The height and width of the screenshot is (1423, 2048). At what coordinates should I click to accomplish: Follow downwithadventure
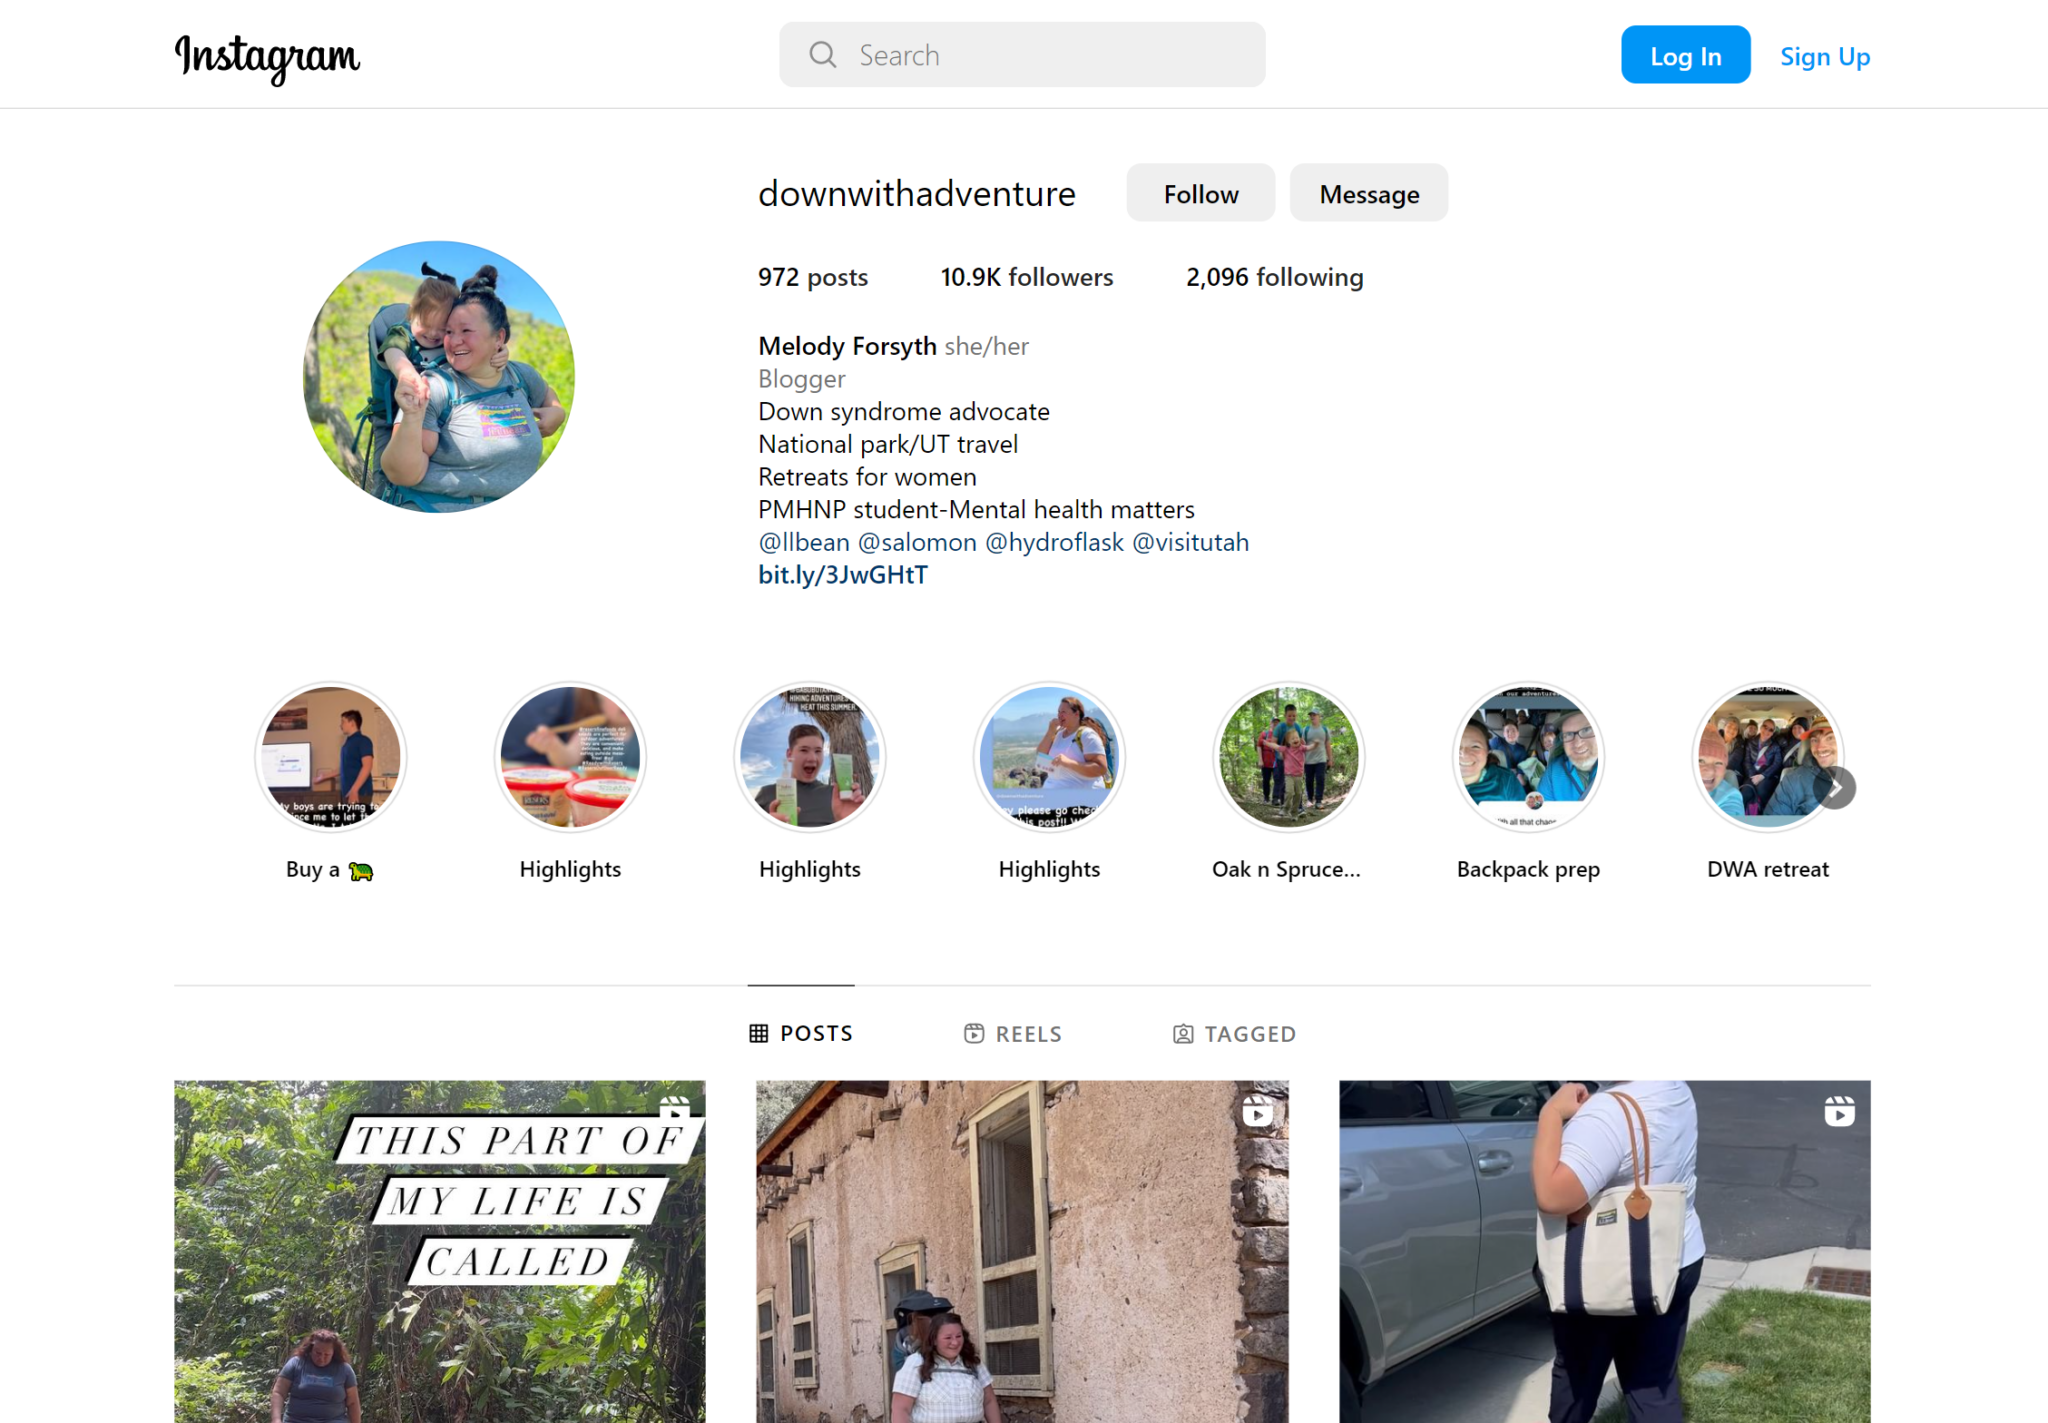point(1200,193)
